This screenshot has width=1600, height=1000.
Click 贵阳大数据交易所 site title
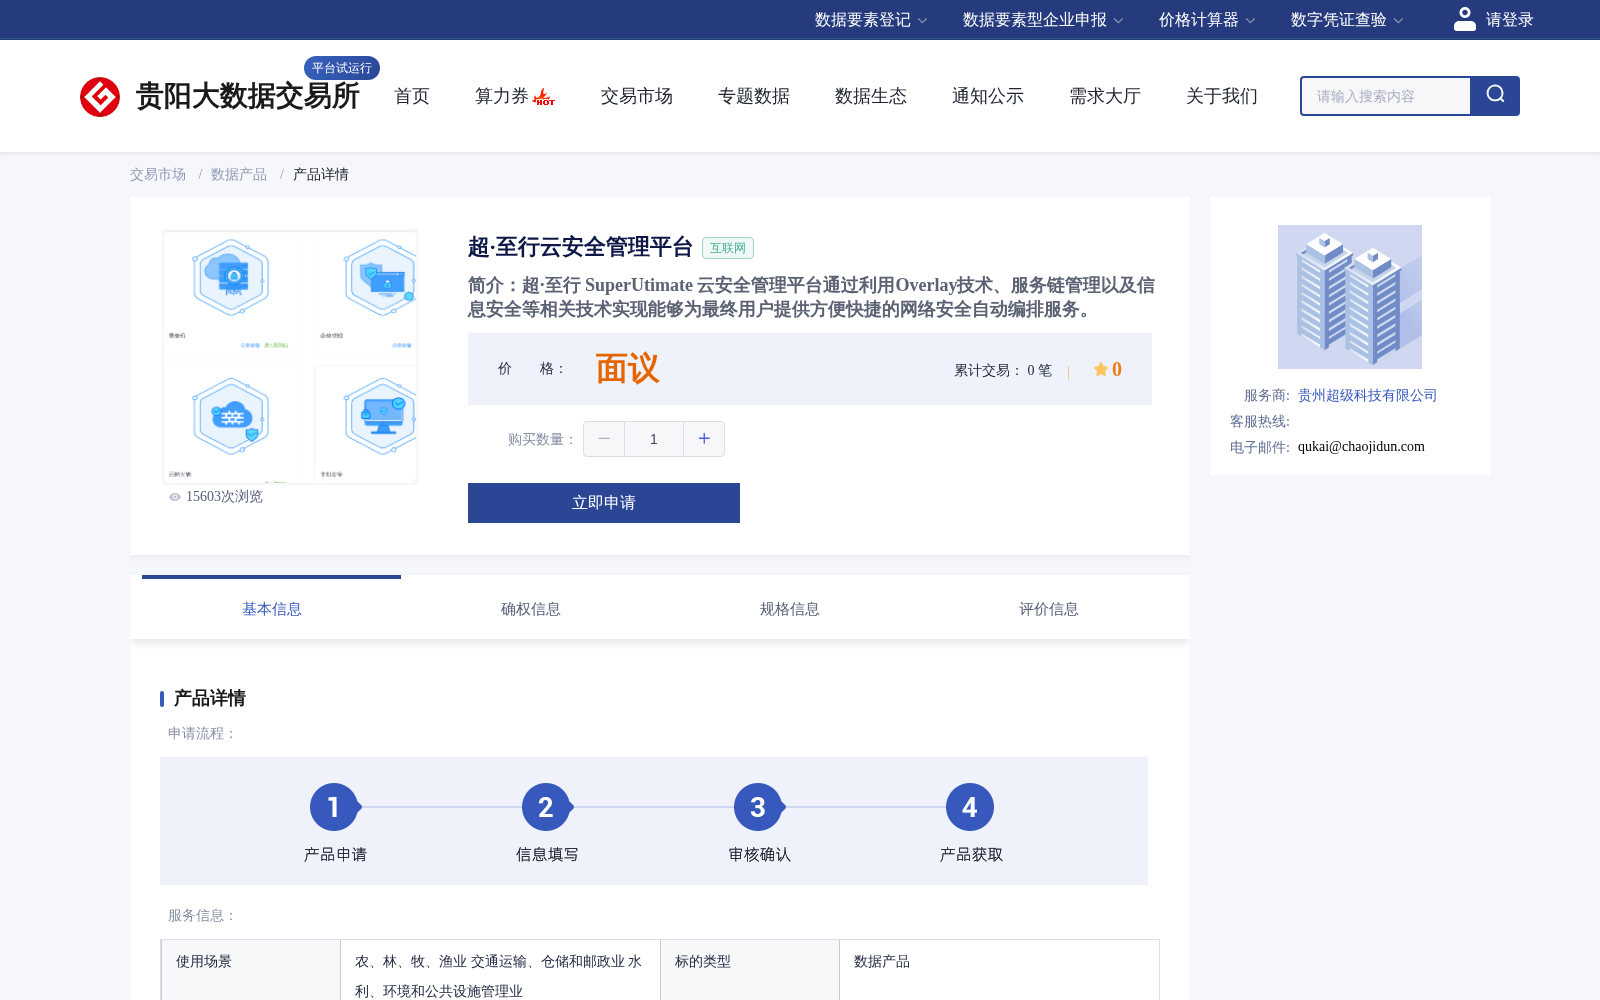(248, 96)
